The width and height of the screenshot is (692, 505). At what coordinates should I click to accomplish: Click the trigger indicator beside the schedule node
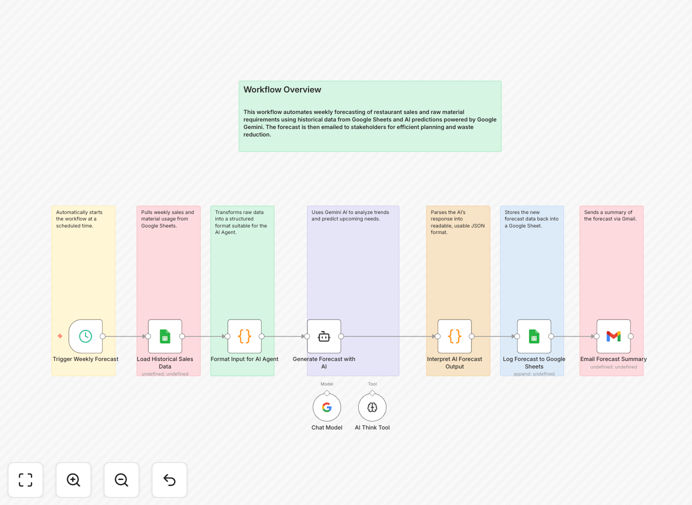(x=60, y=336)
